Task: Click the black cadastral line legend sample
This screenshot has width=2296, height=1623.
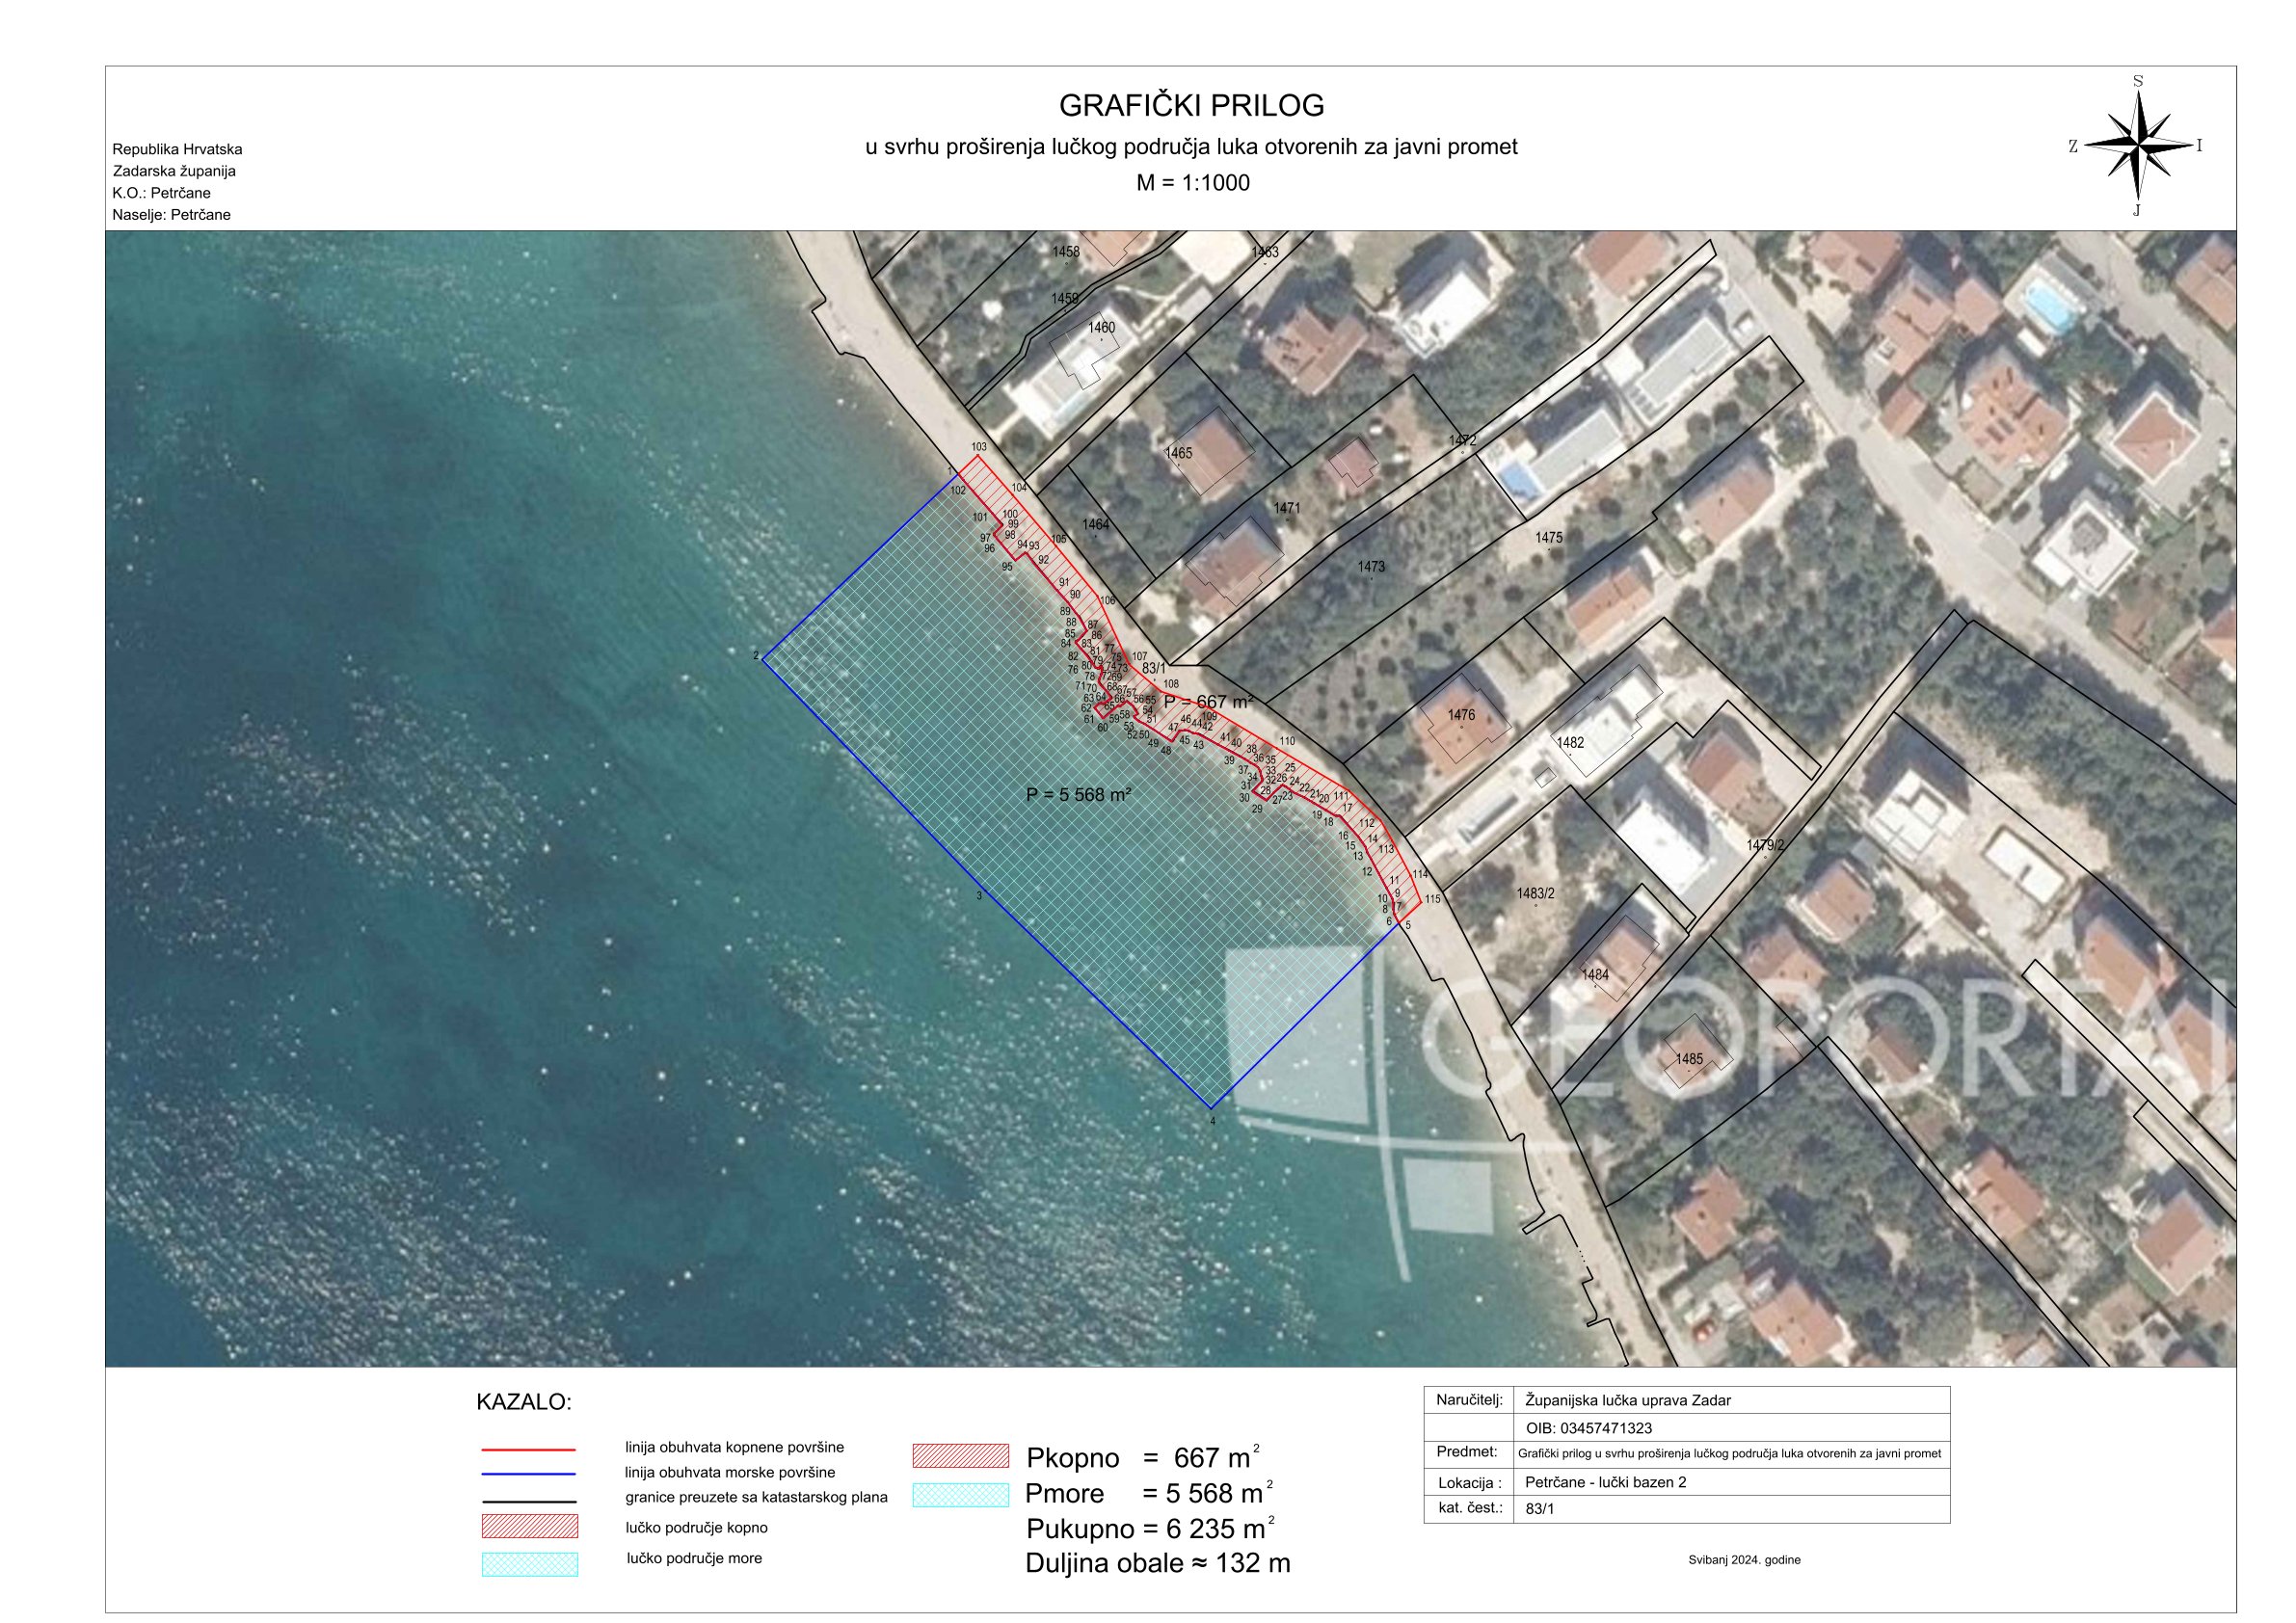Action: tap(528, 1502)
